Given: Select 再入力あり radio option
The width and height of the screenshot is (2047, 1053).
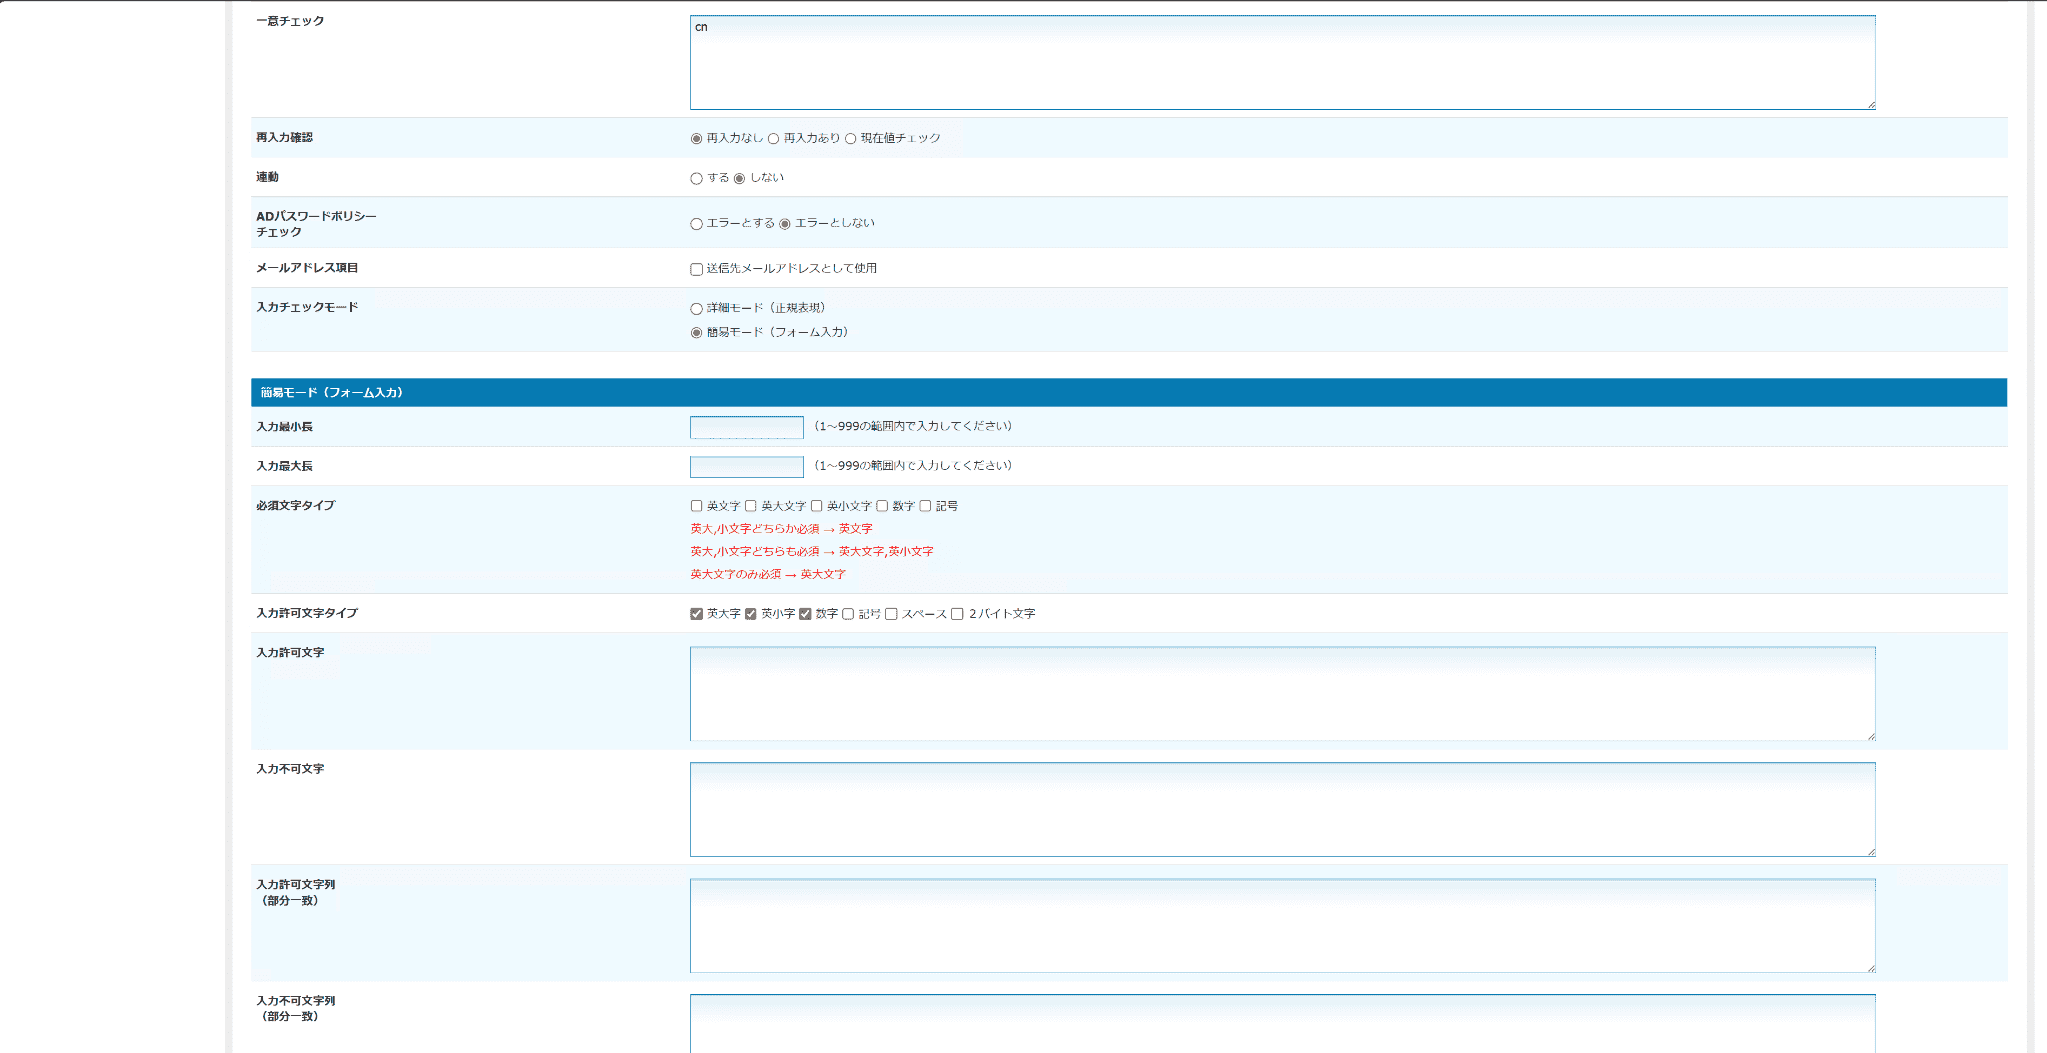Looking at the screenshot, I should [x=772, y=139].
